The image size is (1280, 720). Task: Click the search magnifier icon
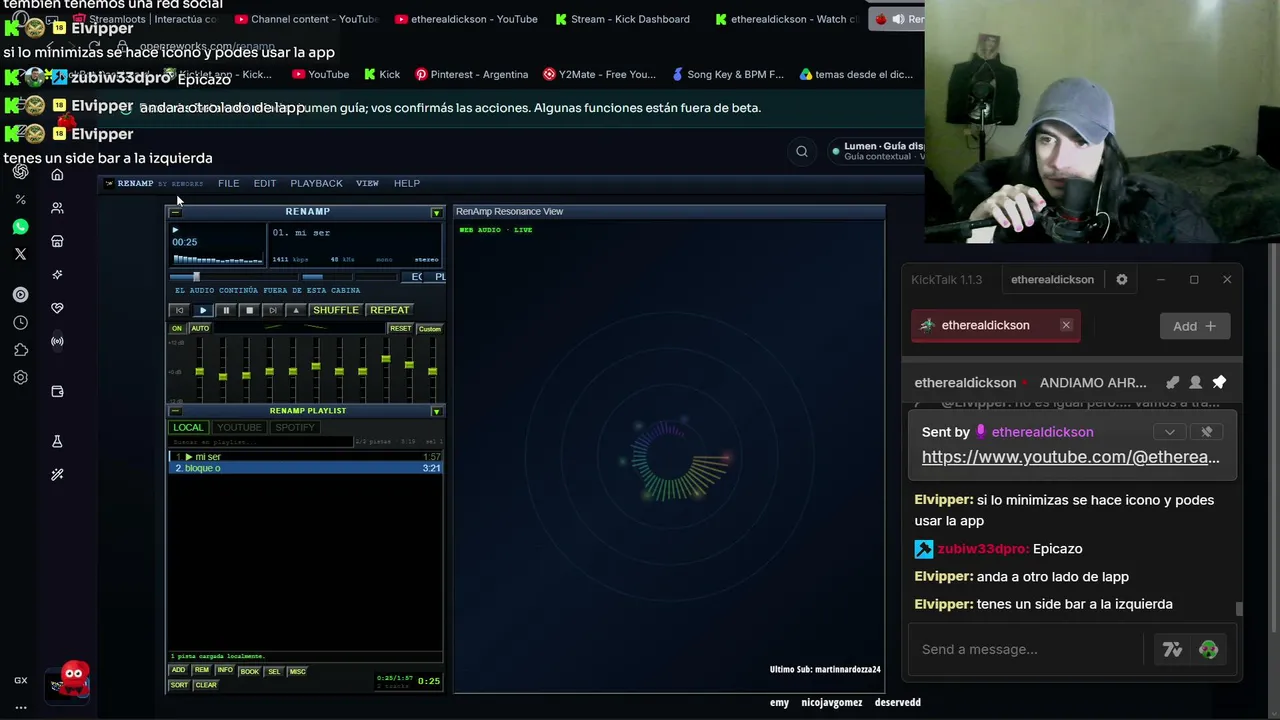click(802, 151)
